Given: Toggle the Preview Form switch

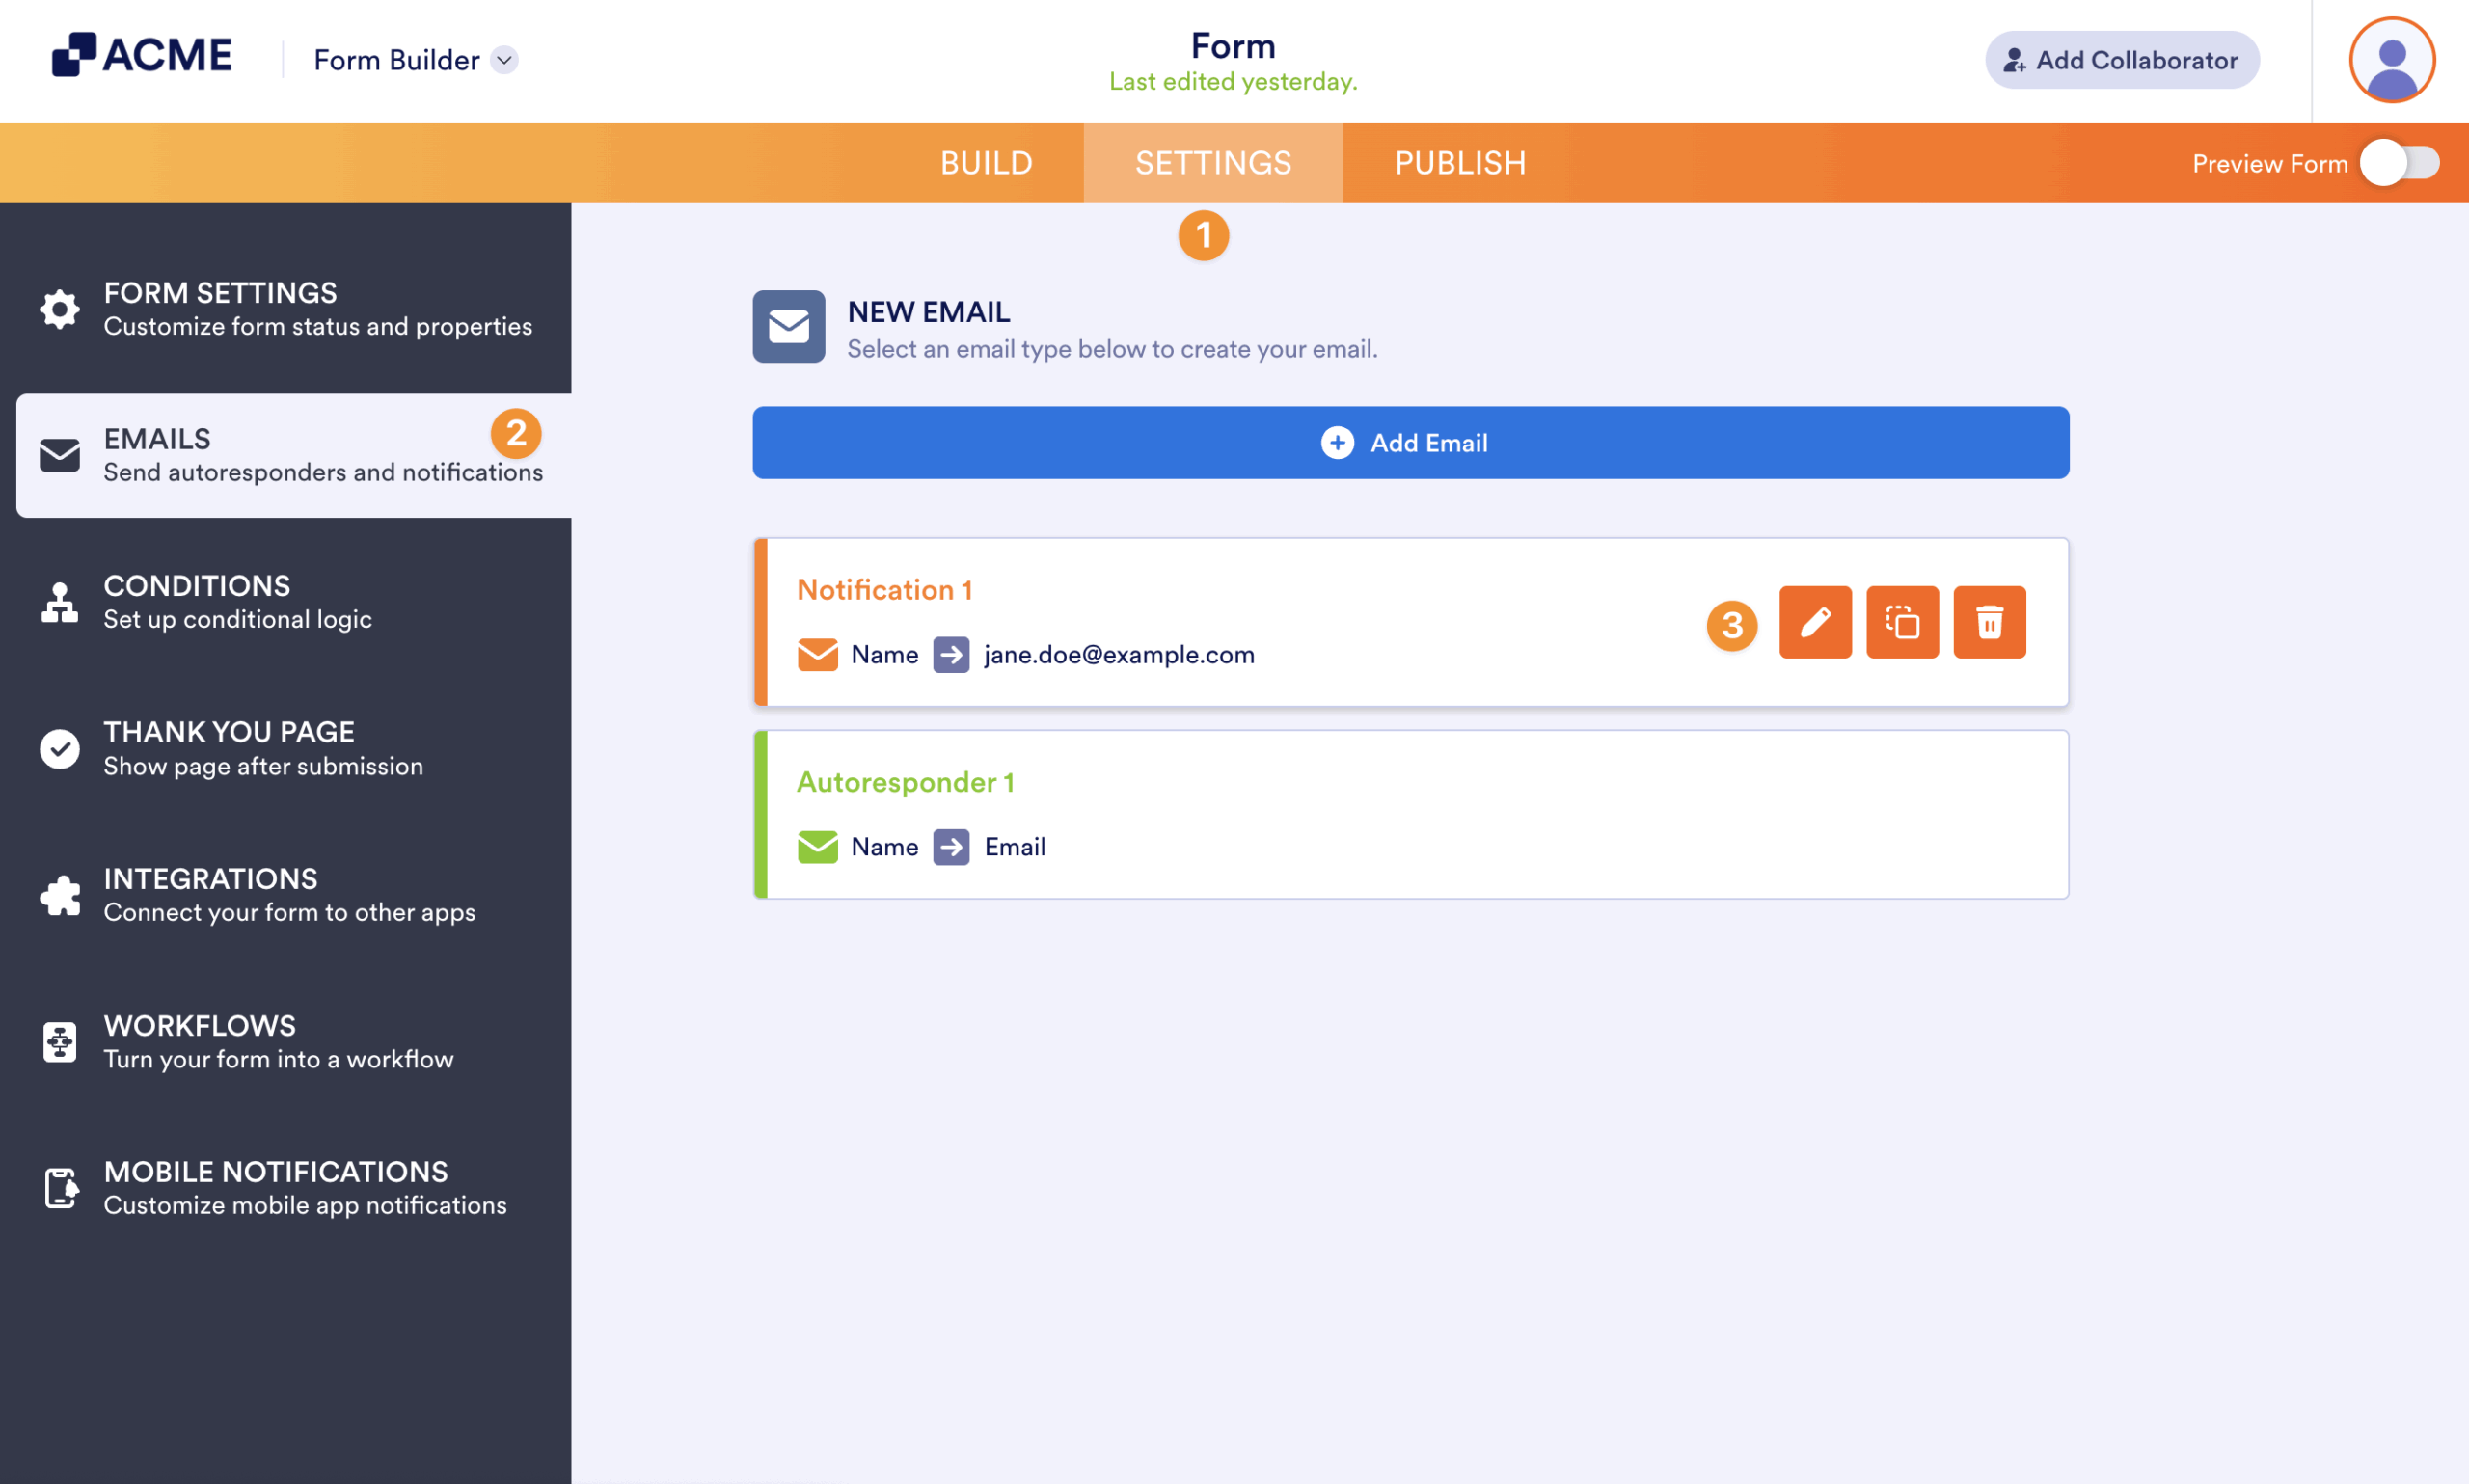Looking at the screenshot, I should 2398,163.
